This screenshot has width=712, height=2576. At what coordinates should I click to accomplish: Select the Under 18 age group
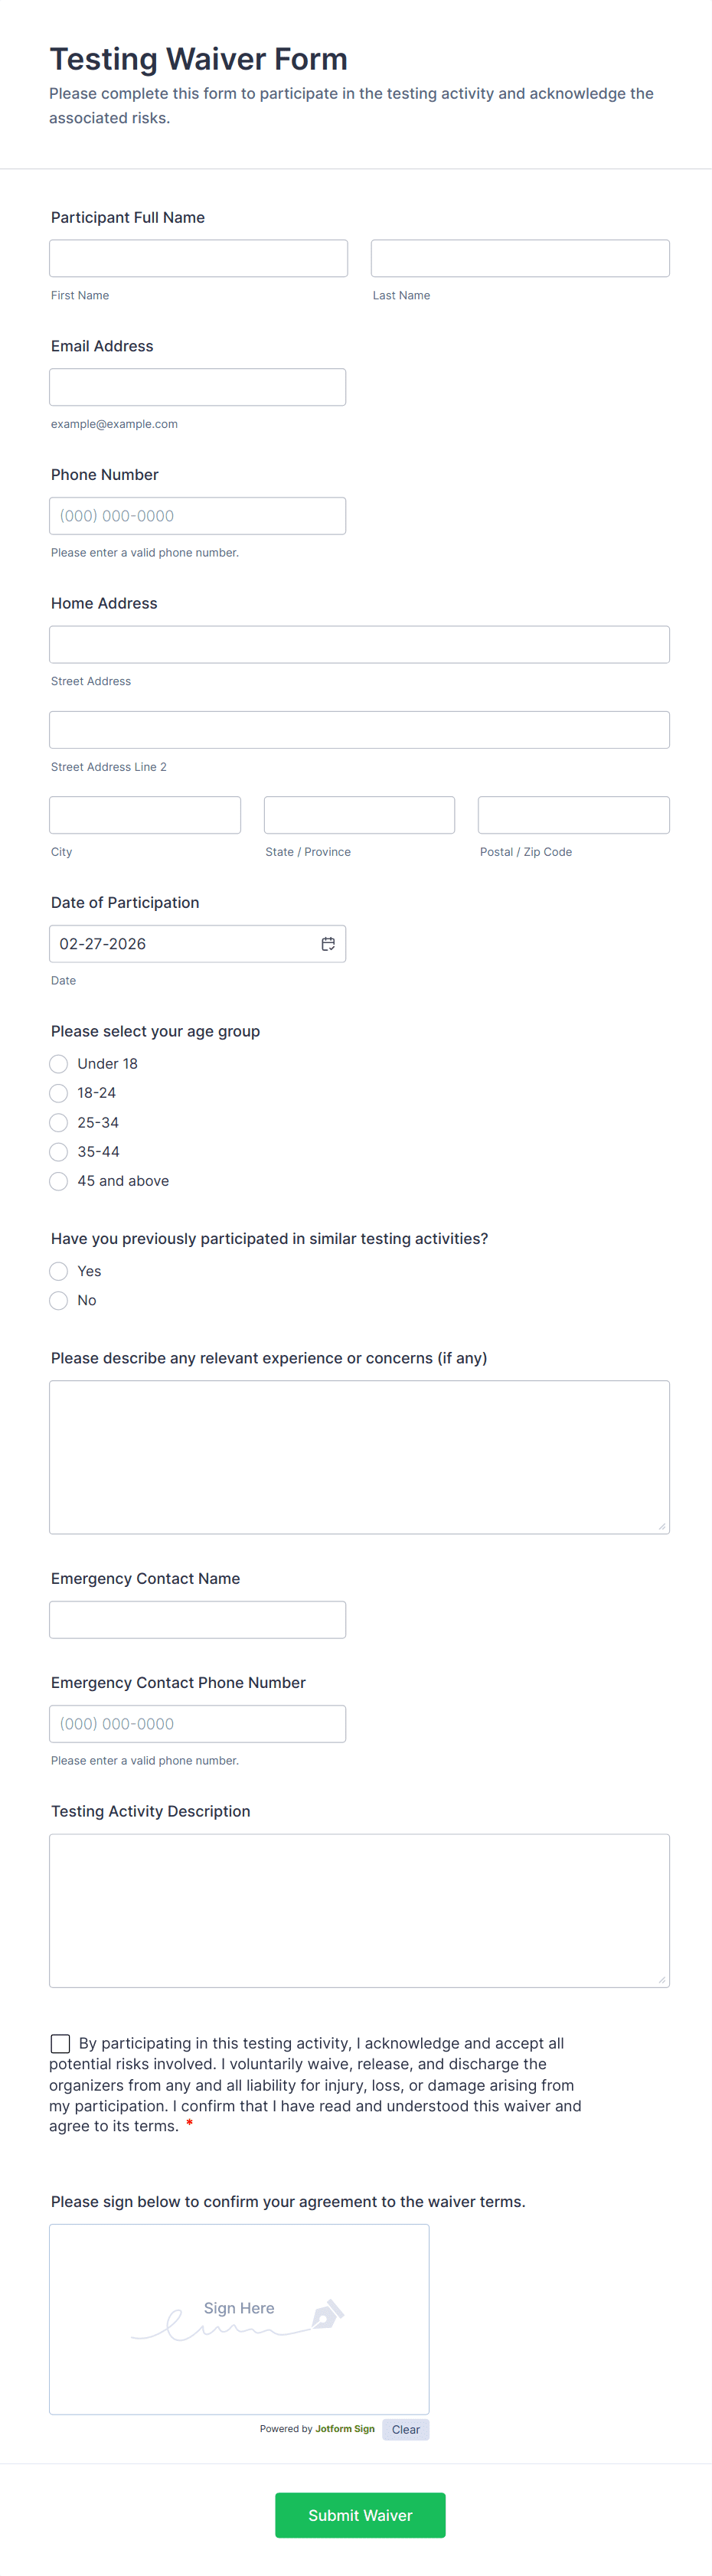(59, 1064)
